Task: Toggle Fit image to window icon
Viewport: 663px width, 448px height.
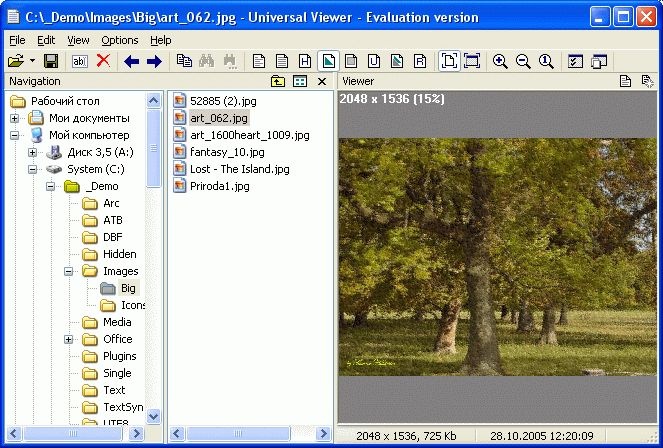Action: (449, 61)
